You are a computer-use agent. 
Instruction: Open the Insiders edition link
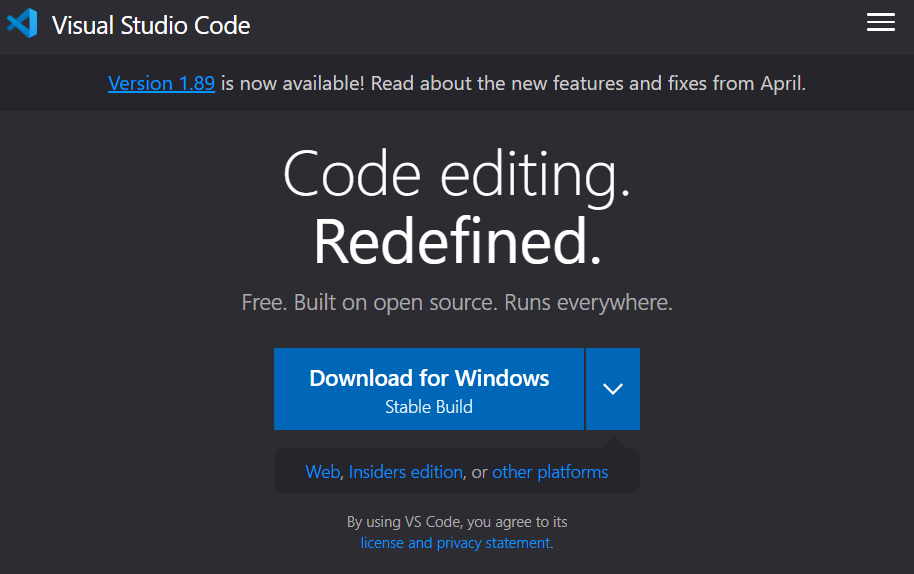[x=406, y=472]
